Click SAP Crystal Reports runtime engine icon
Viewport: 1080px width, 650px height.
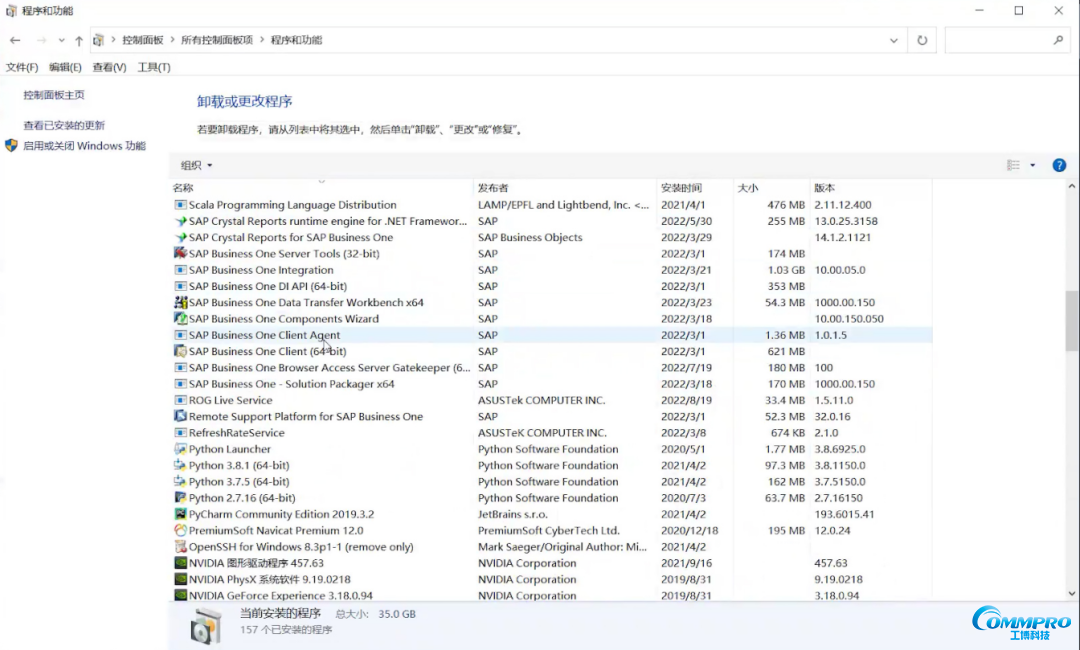pos(180,222)
